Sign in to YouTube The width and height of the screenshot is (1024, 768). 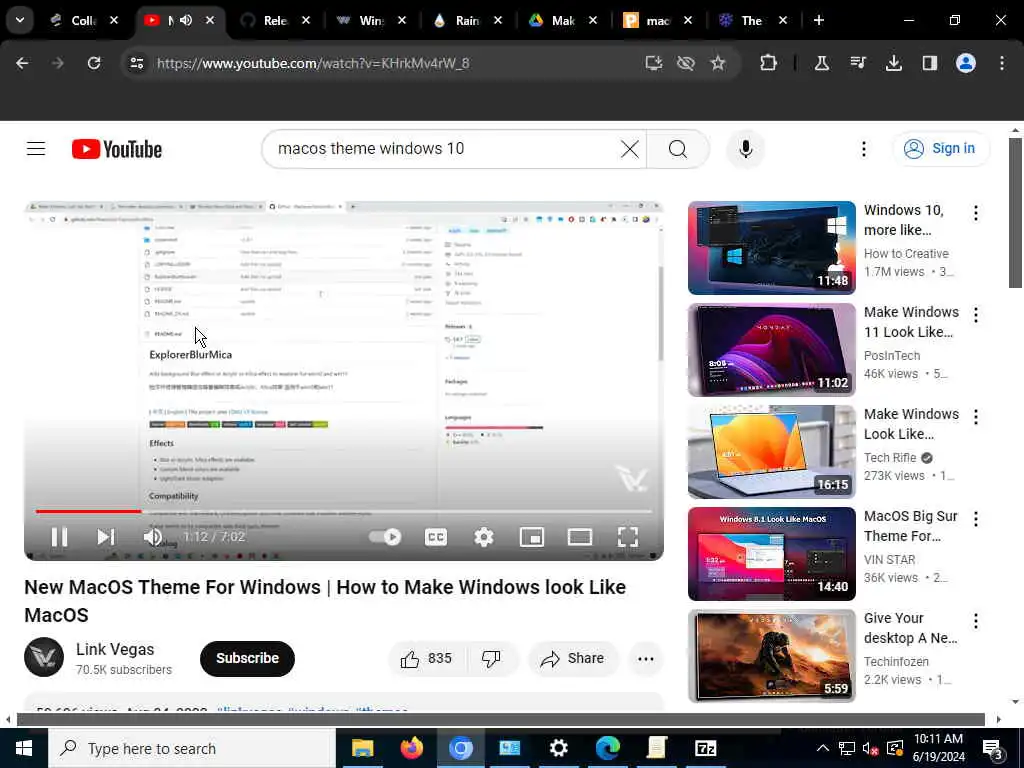click(940, 149)
